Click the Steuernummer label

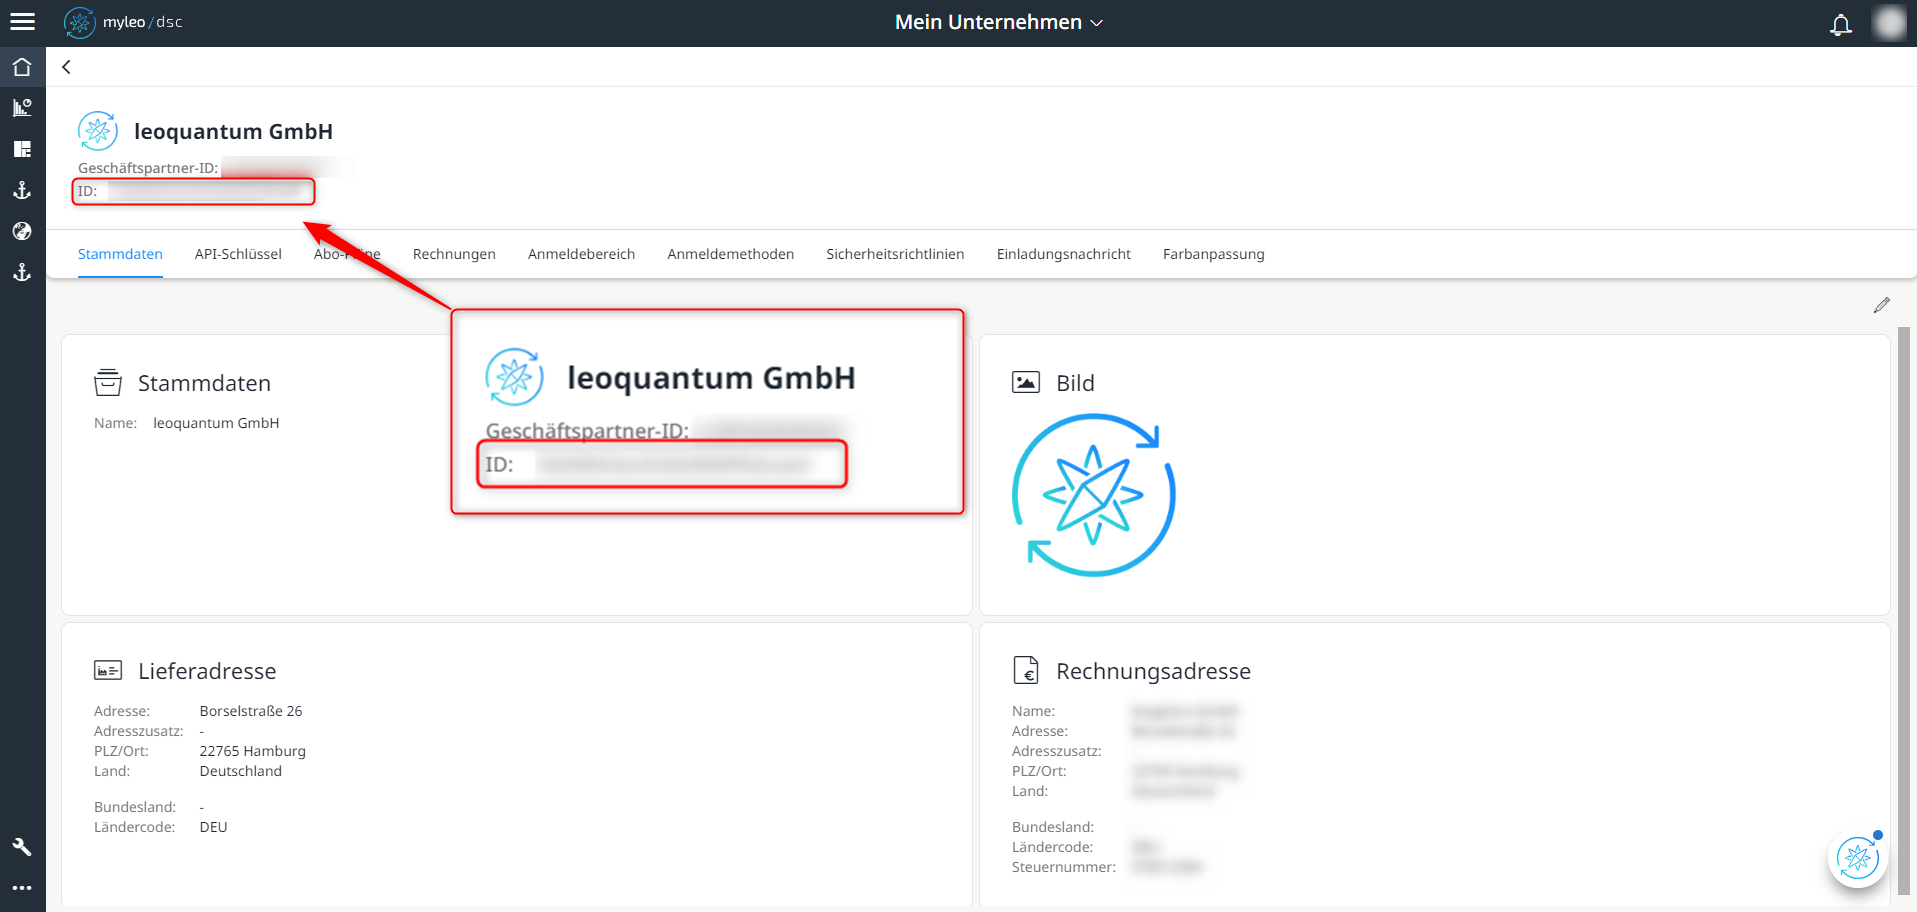1064,867
